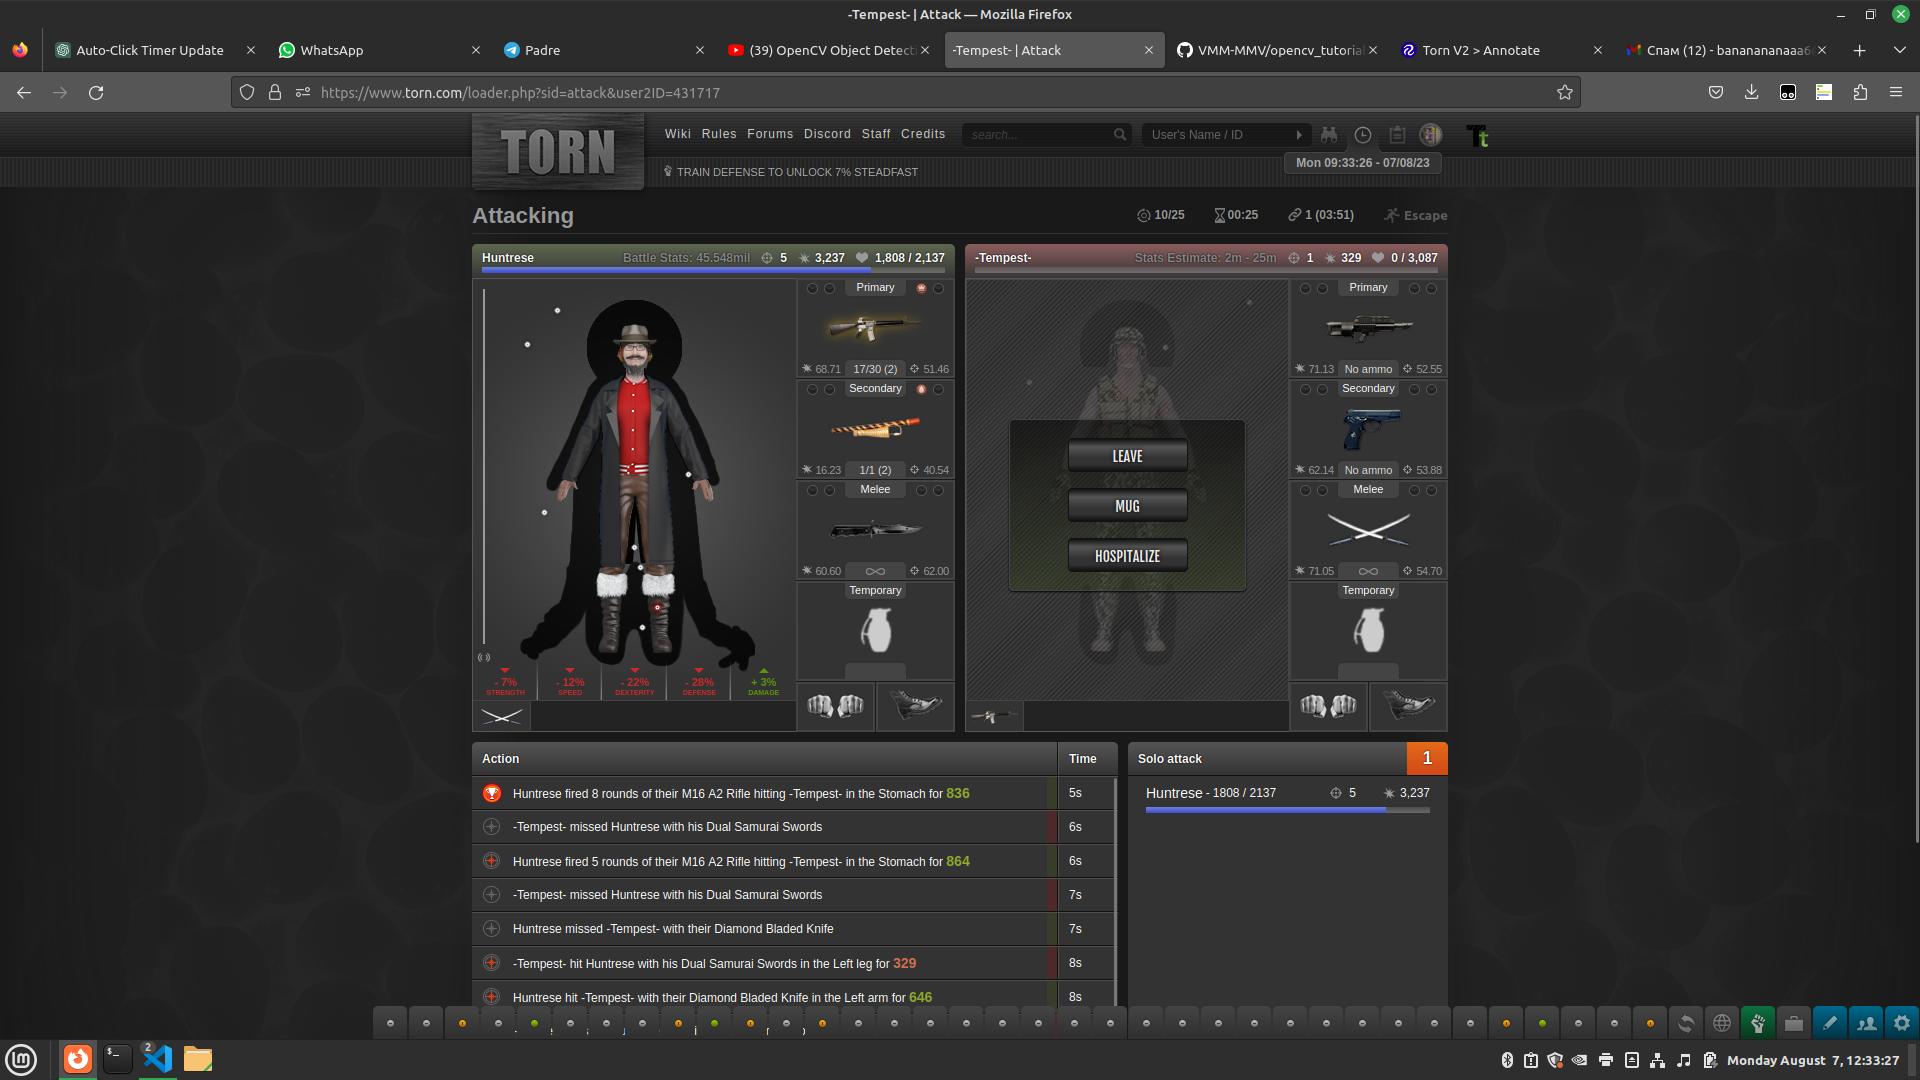Screen dimensions: 1920x1080
Task: Click the -28% defense modifier
Action: tap(699, 683)
